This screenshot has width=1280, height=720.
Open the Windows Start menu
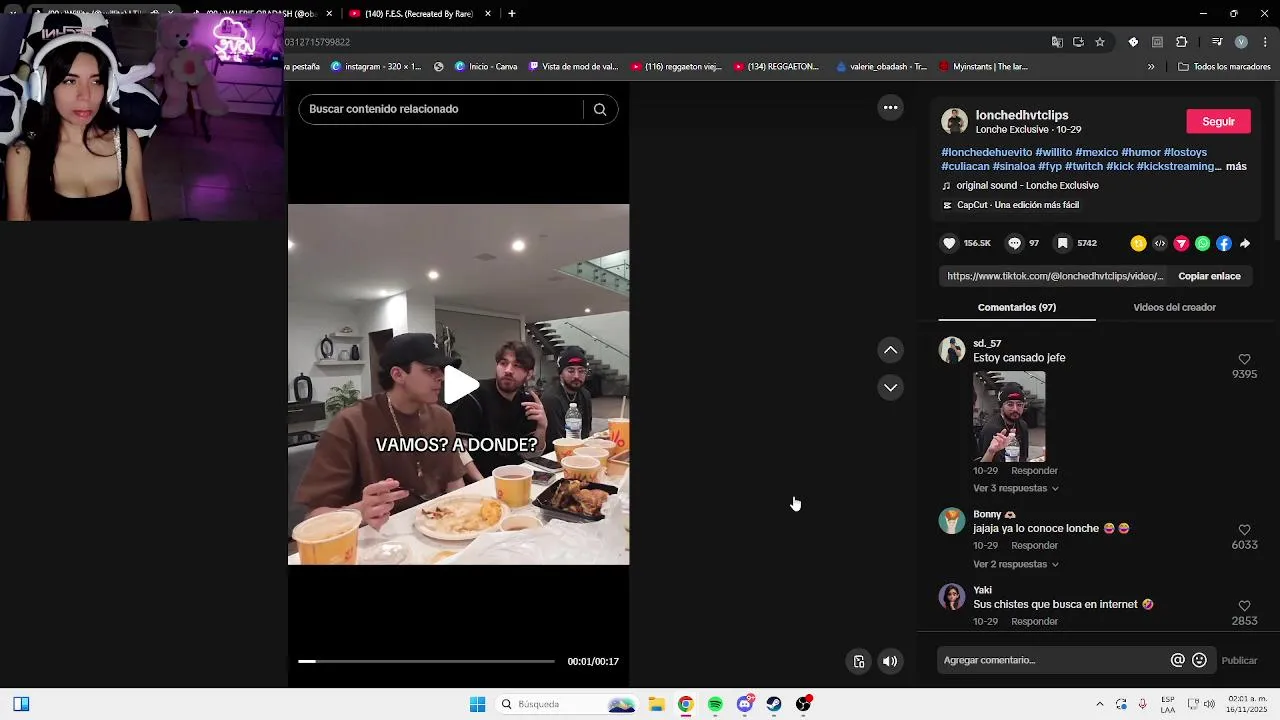(477, 704)
